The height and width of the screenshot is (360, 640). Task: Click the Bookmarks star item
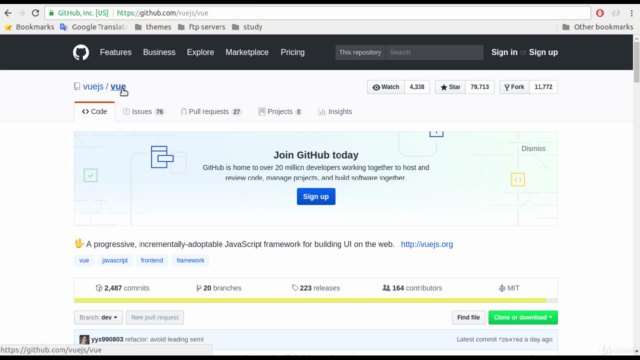coord(29,27)
